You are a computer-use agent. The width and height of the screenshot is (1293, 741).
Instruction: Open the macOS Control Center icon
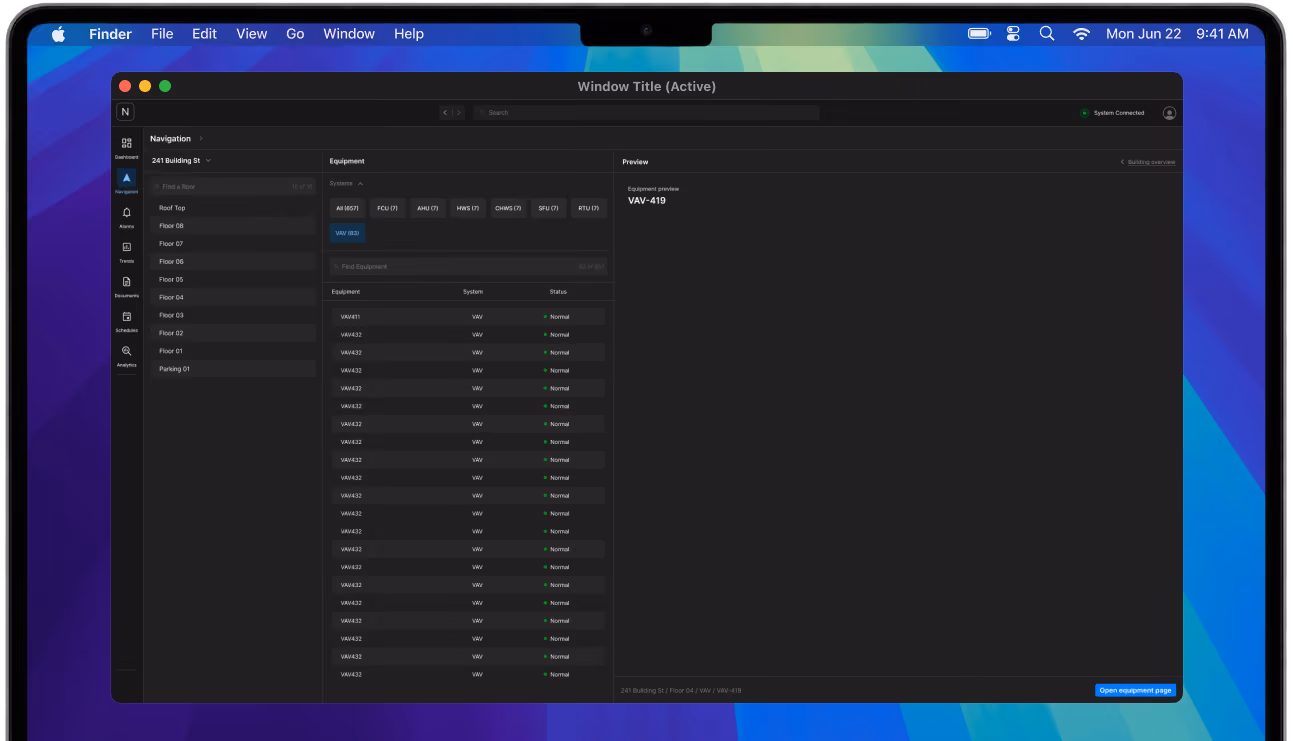click(1013, 34)
